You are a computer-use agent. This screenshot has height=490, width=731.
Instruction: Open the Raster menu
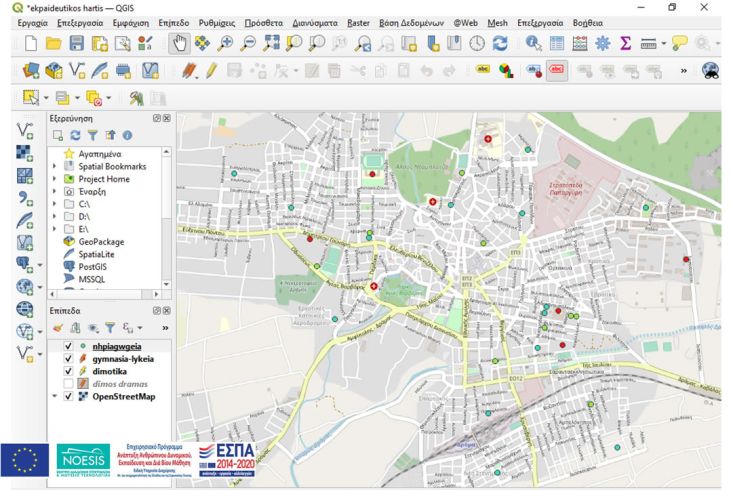pos(357,21)
